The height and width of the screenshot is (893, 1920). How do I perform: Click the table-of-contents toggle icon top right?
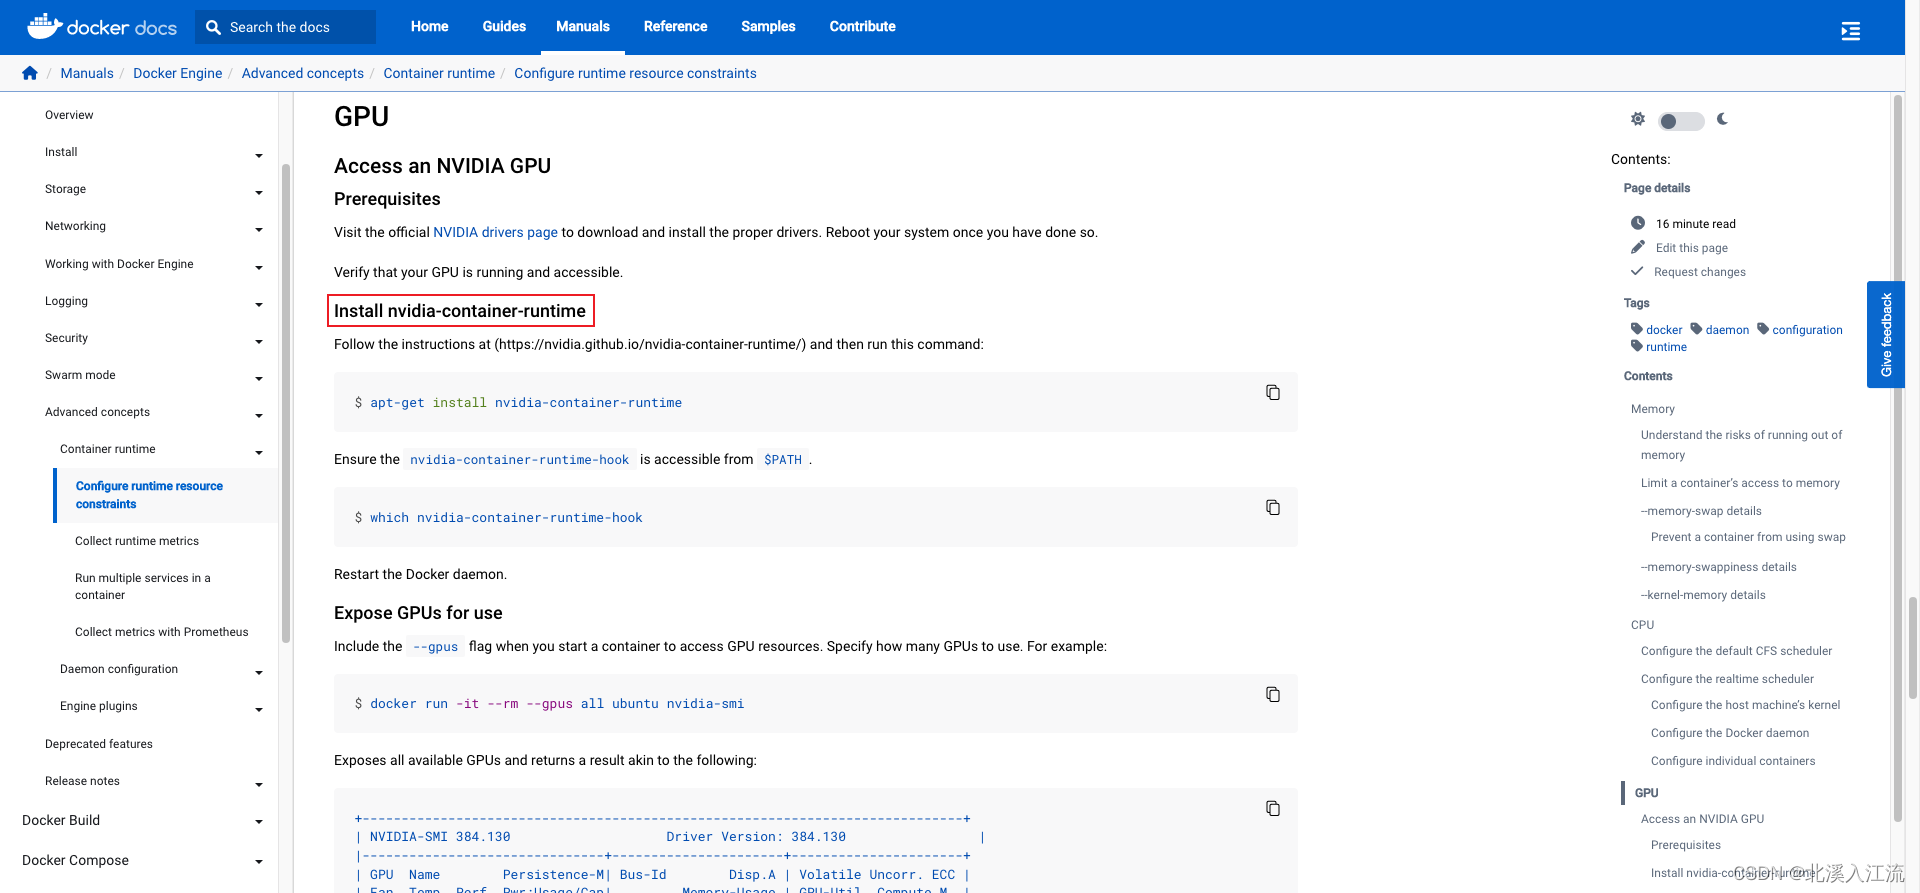(x=1851, y=31)
